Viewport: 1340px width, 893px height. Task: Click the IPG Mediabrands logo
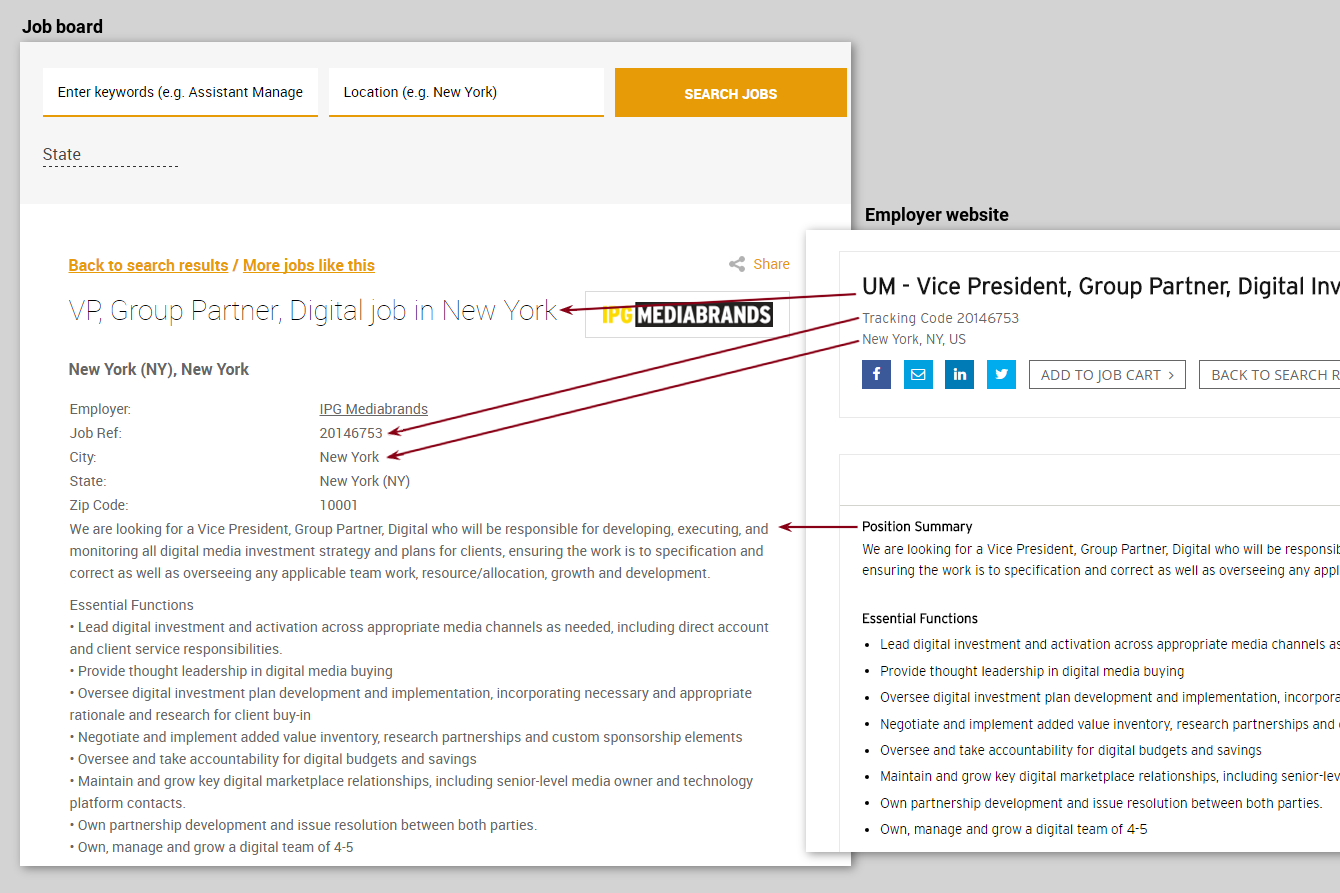pos(687,315)
